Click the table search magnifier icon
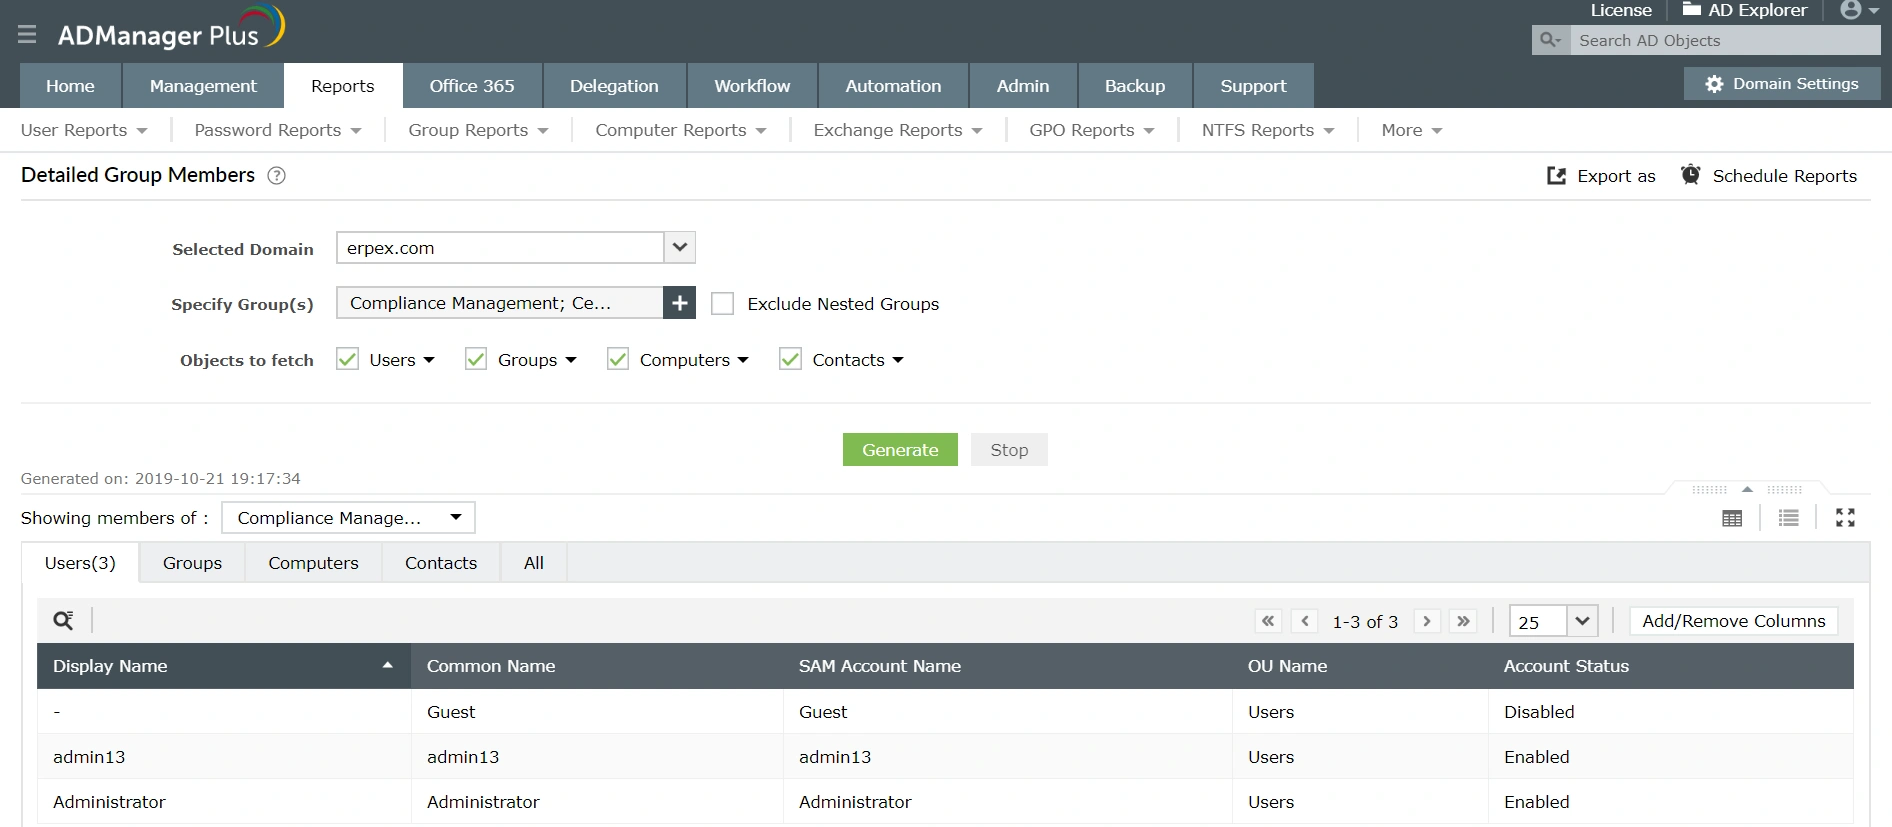The height and width of the screenshot is (827, 1892). coord(63,621)
